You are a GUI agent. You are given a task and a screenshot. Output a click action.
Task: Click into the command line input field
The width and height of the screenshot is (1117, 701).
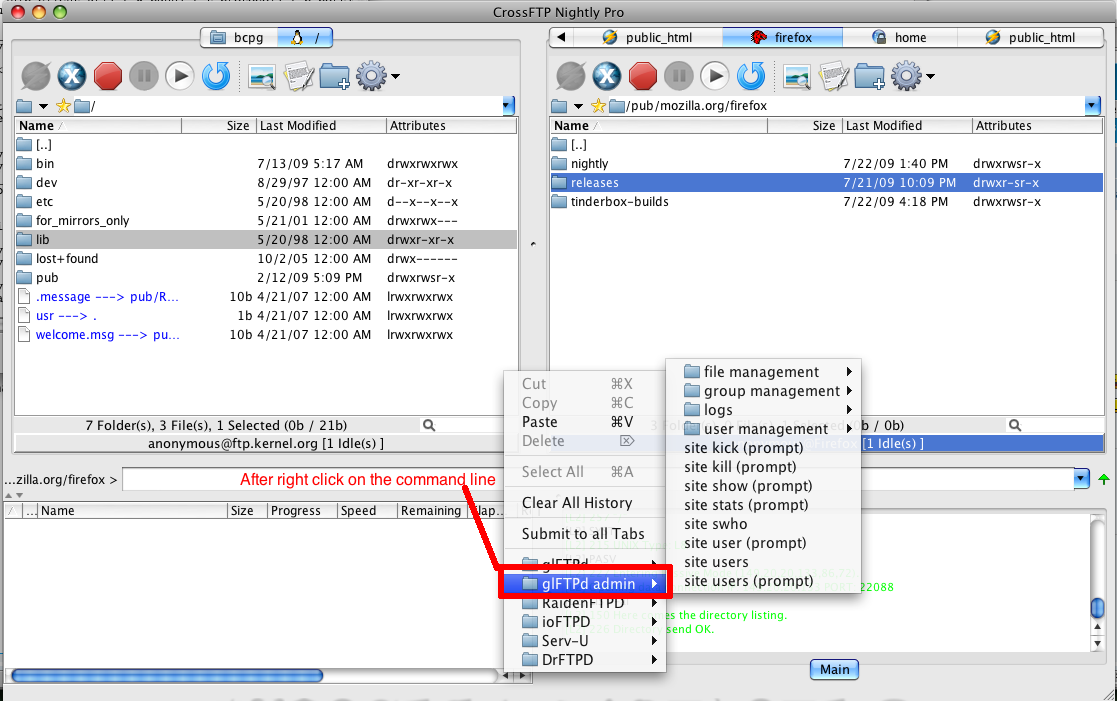598,479
